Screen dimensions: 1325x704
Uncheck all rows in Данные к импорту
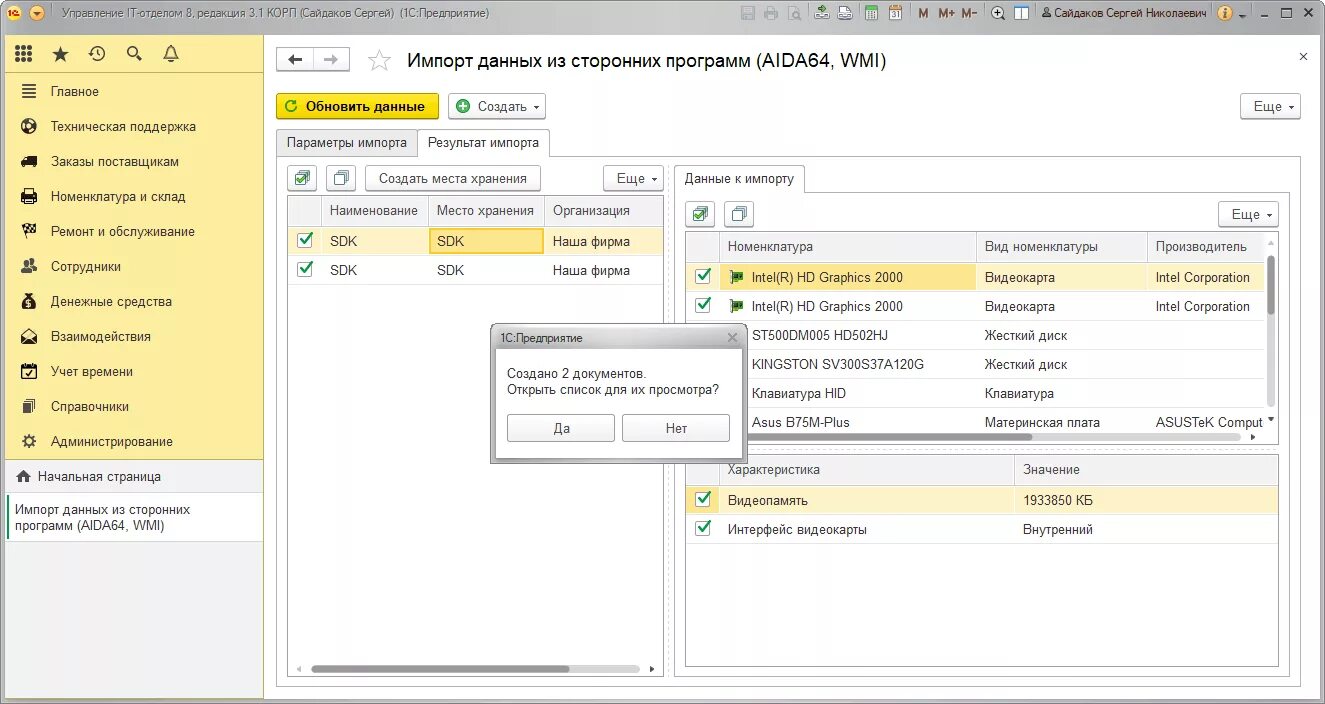(x=739, y=214)
